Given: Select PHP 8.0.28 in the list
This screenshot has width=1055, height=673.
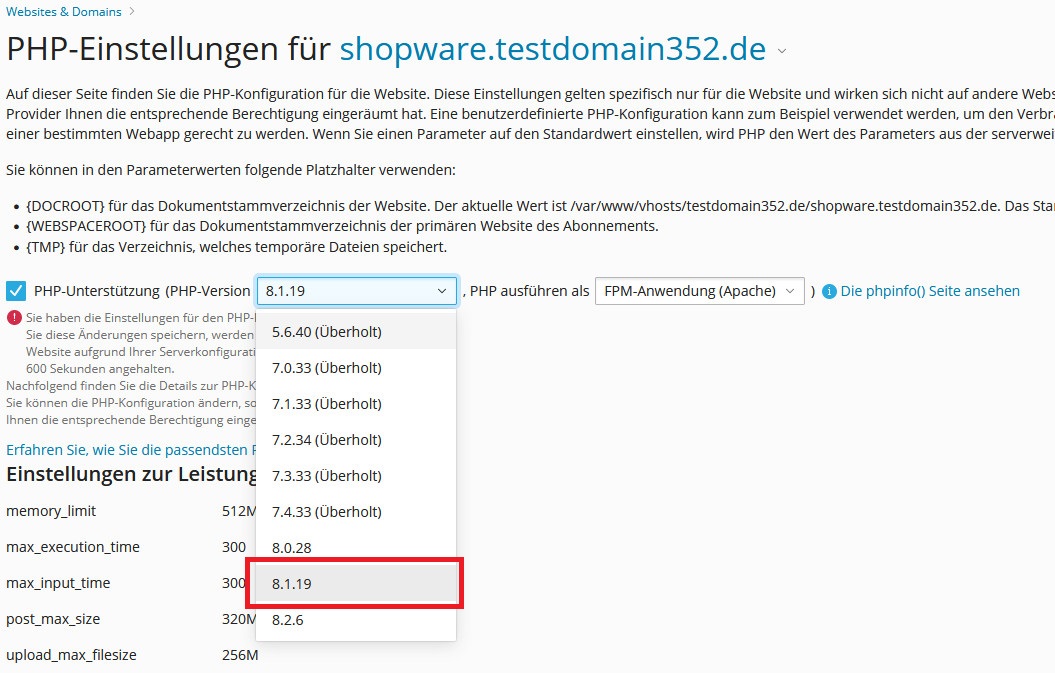Looking at the screenshot, I should pos(356,548).
